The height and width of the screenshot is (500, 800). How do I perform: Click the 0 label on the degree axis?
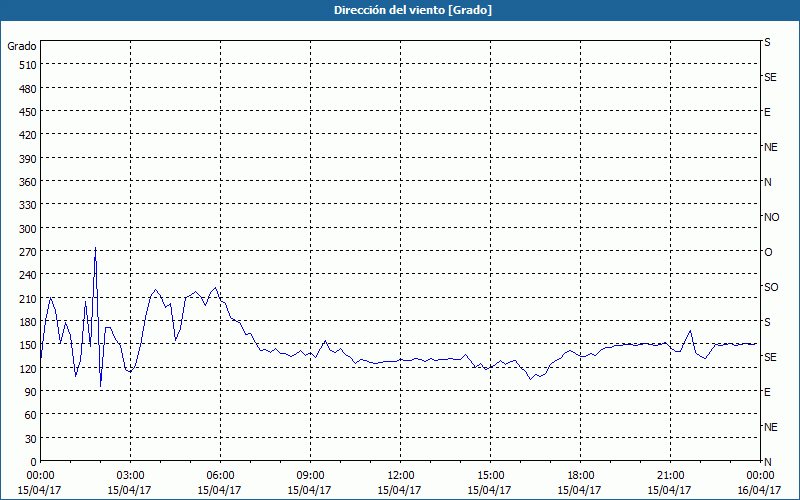click(34, 462)
